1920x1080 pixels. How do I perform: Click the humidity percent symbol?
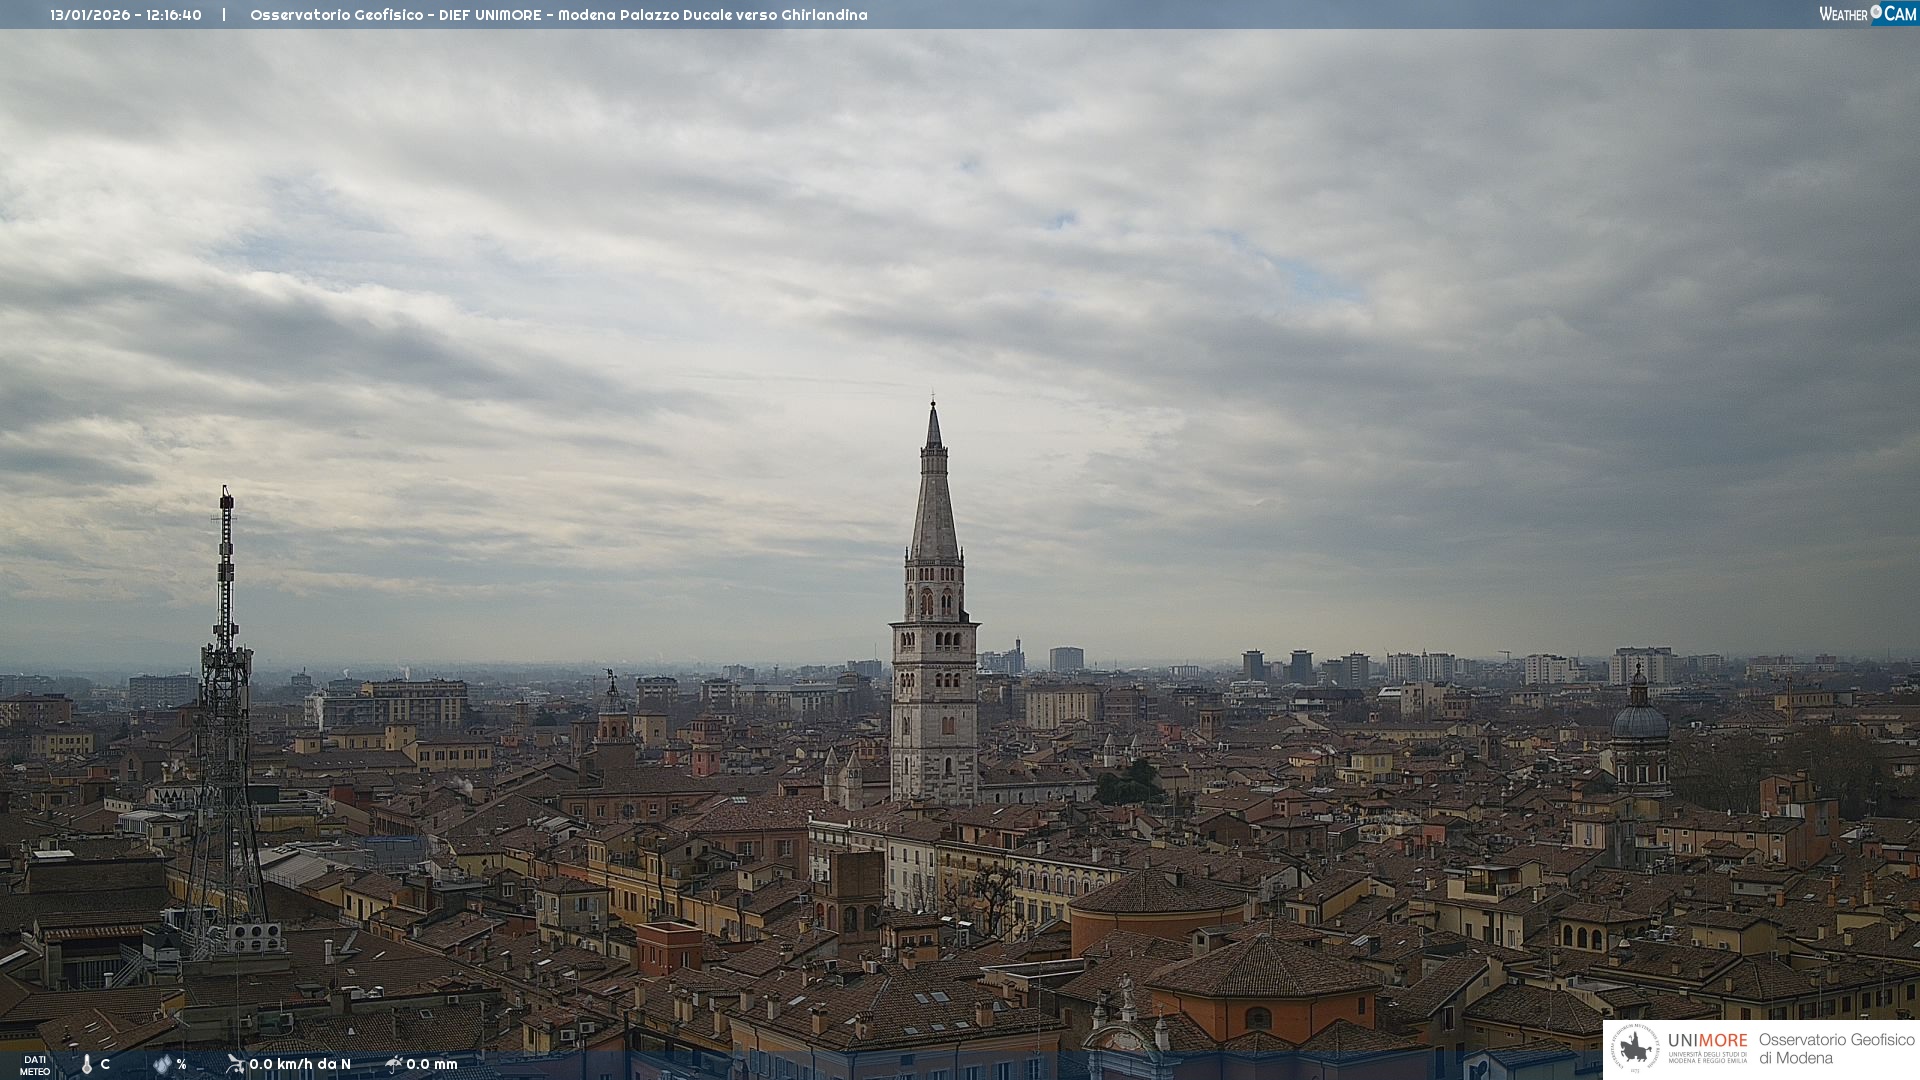[x=181, y=1065]
